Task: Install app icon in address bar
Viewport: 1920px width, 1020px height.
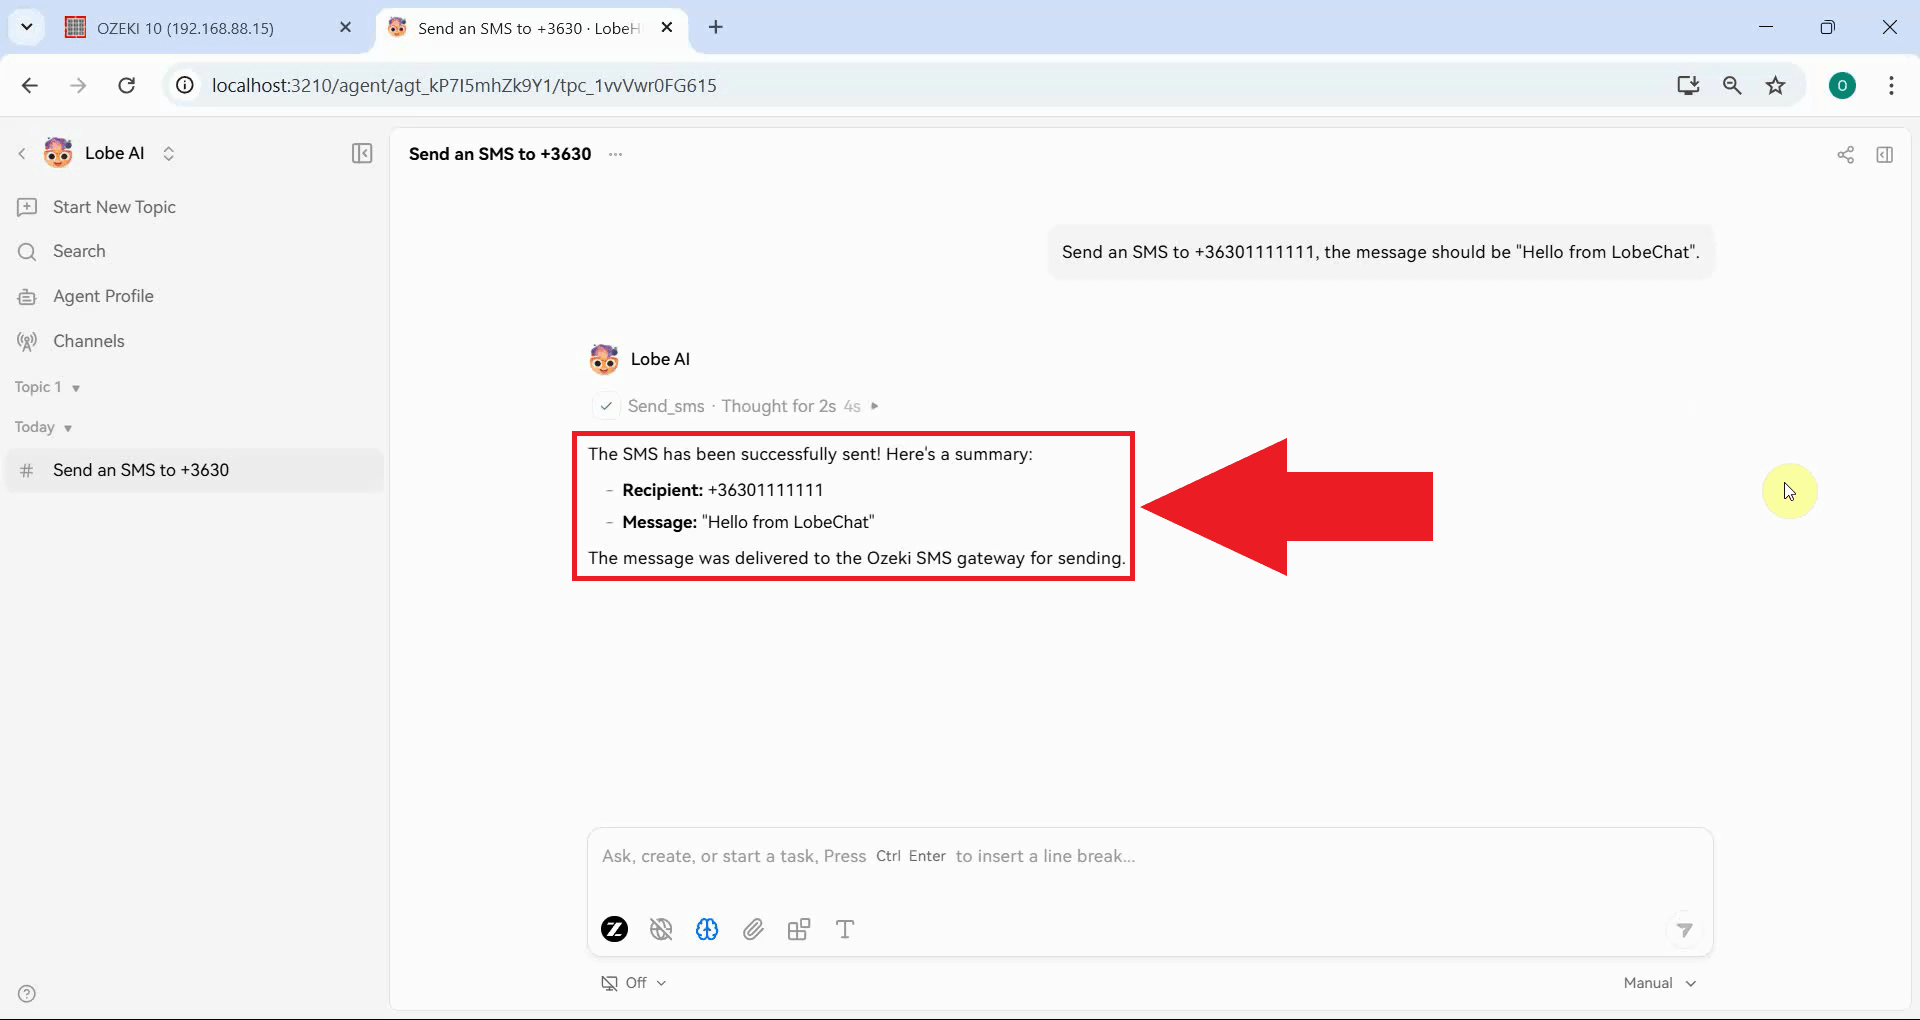Action: (1688, 85)
